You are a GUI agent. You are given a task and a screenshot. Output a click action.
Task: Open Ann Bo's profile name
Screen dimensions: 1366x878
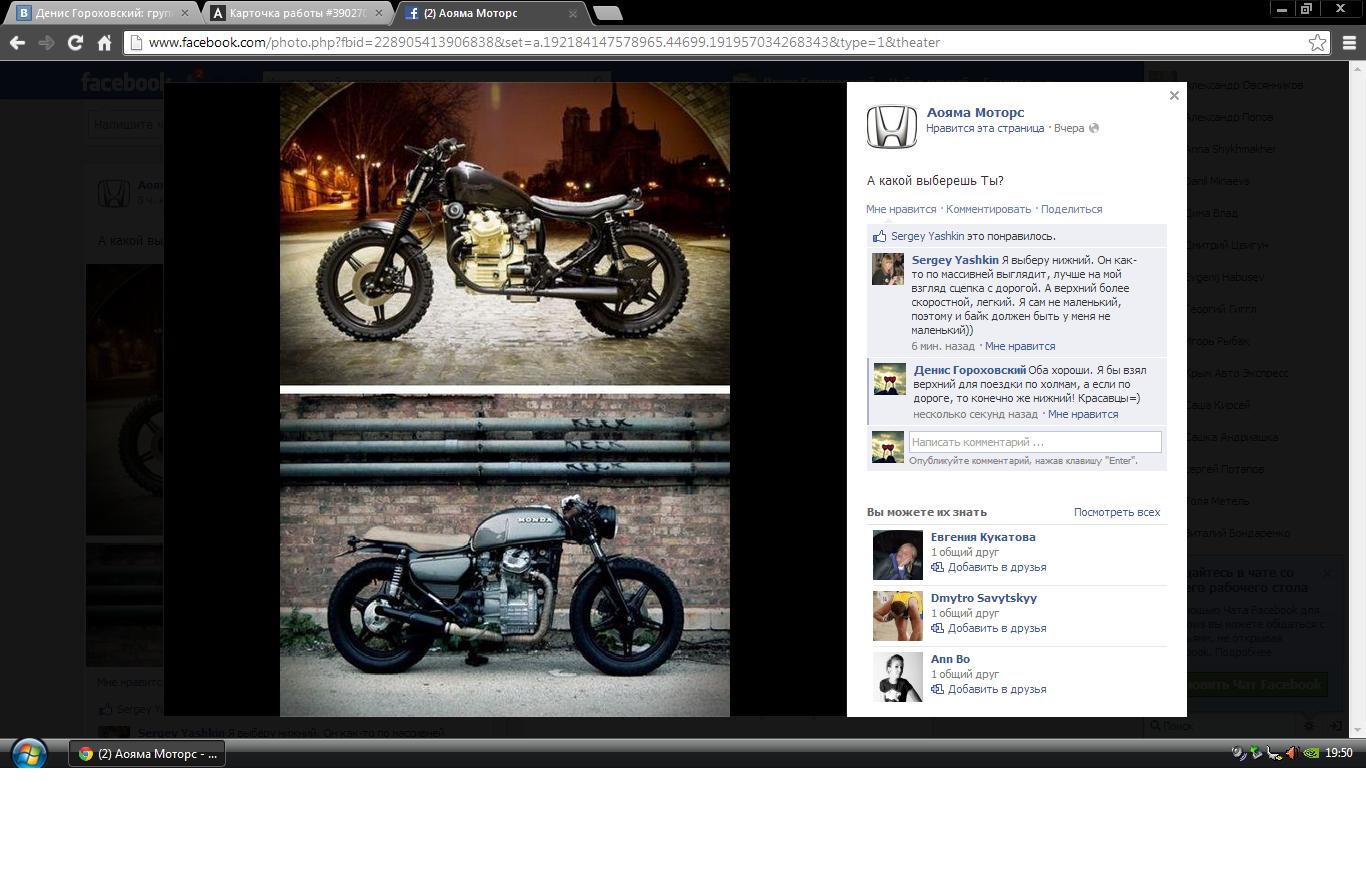[x=950, y=659]
